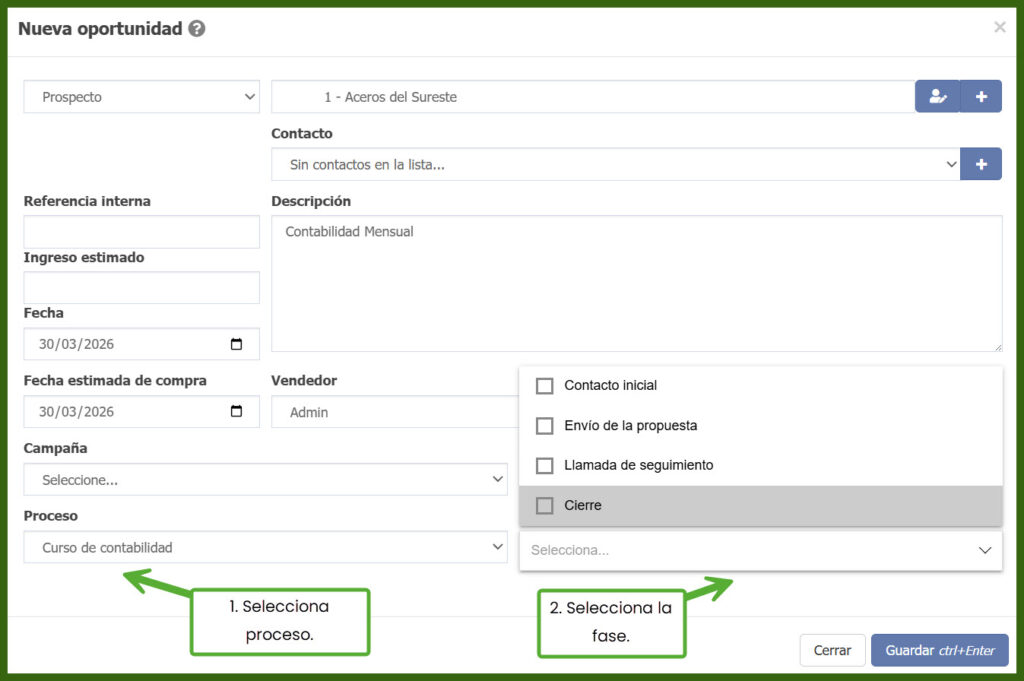This screenshot has height=681, width=1024.
Task: Click the plus button to add prospect
Action: pyautogui.click(x=981, y=97)
